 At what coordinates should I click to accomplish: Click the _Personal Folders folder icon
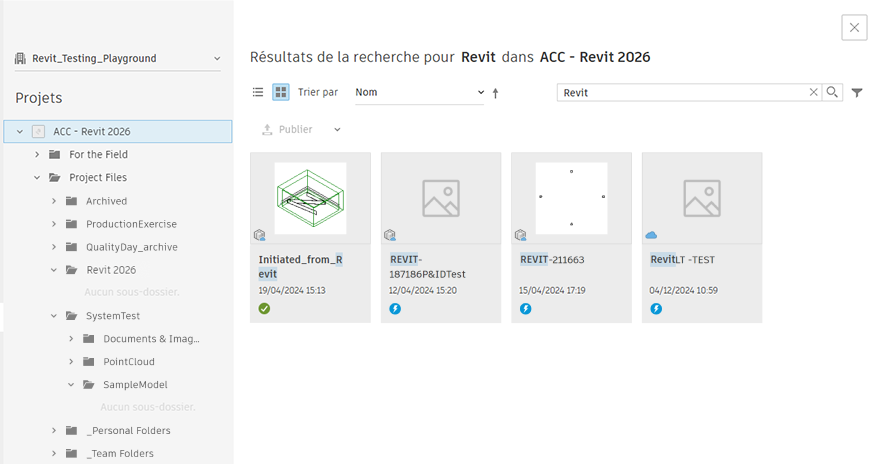point(71,431)
